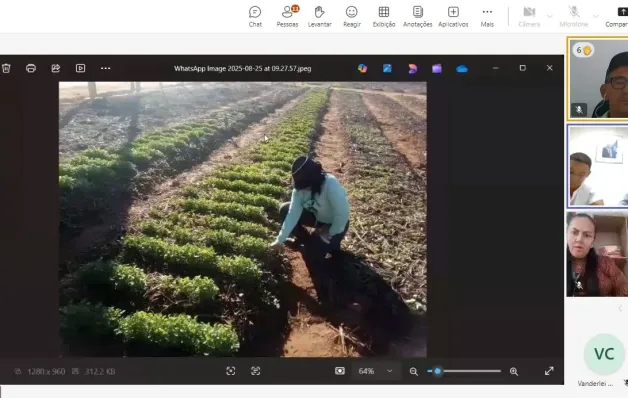This screenshot has width=628, height=398.
Task: Print the WhatsApp image
Action: [x=31, y=68]
